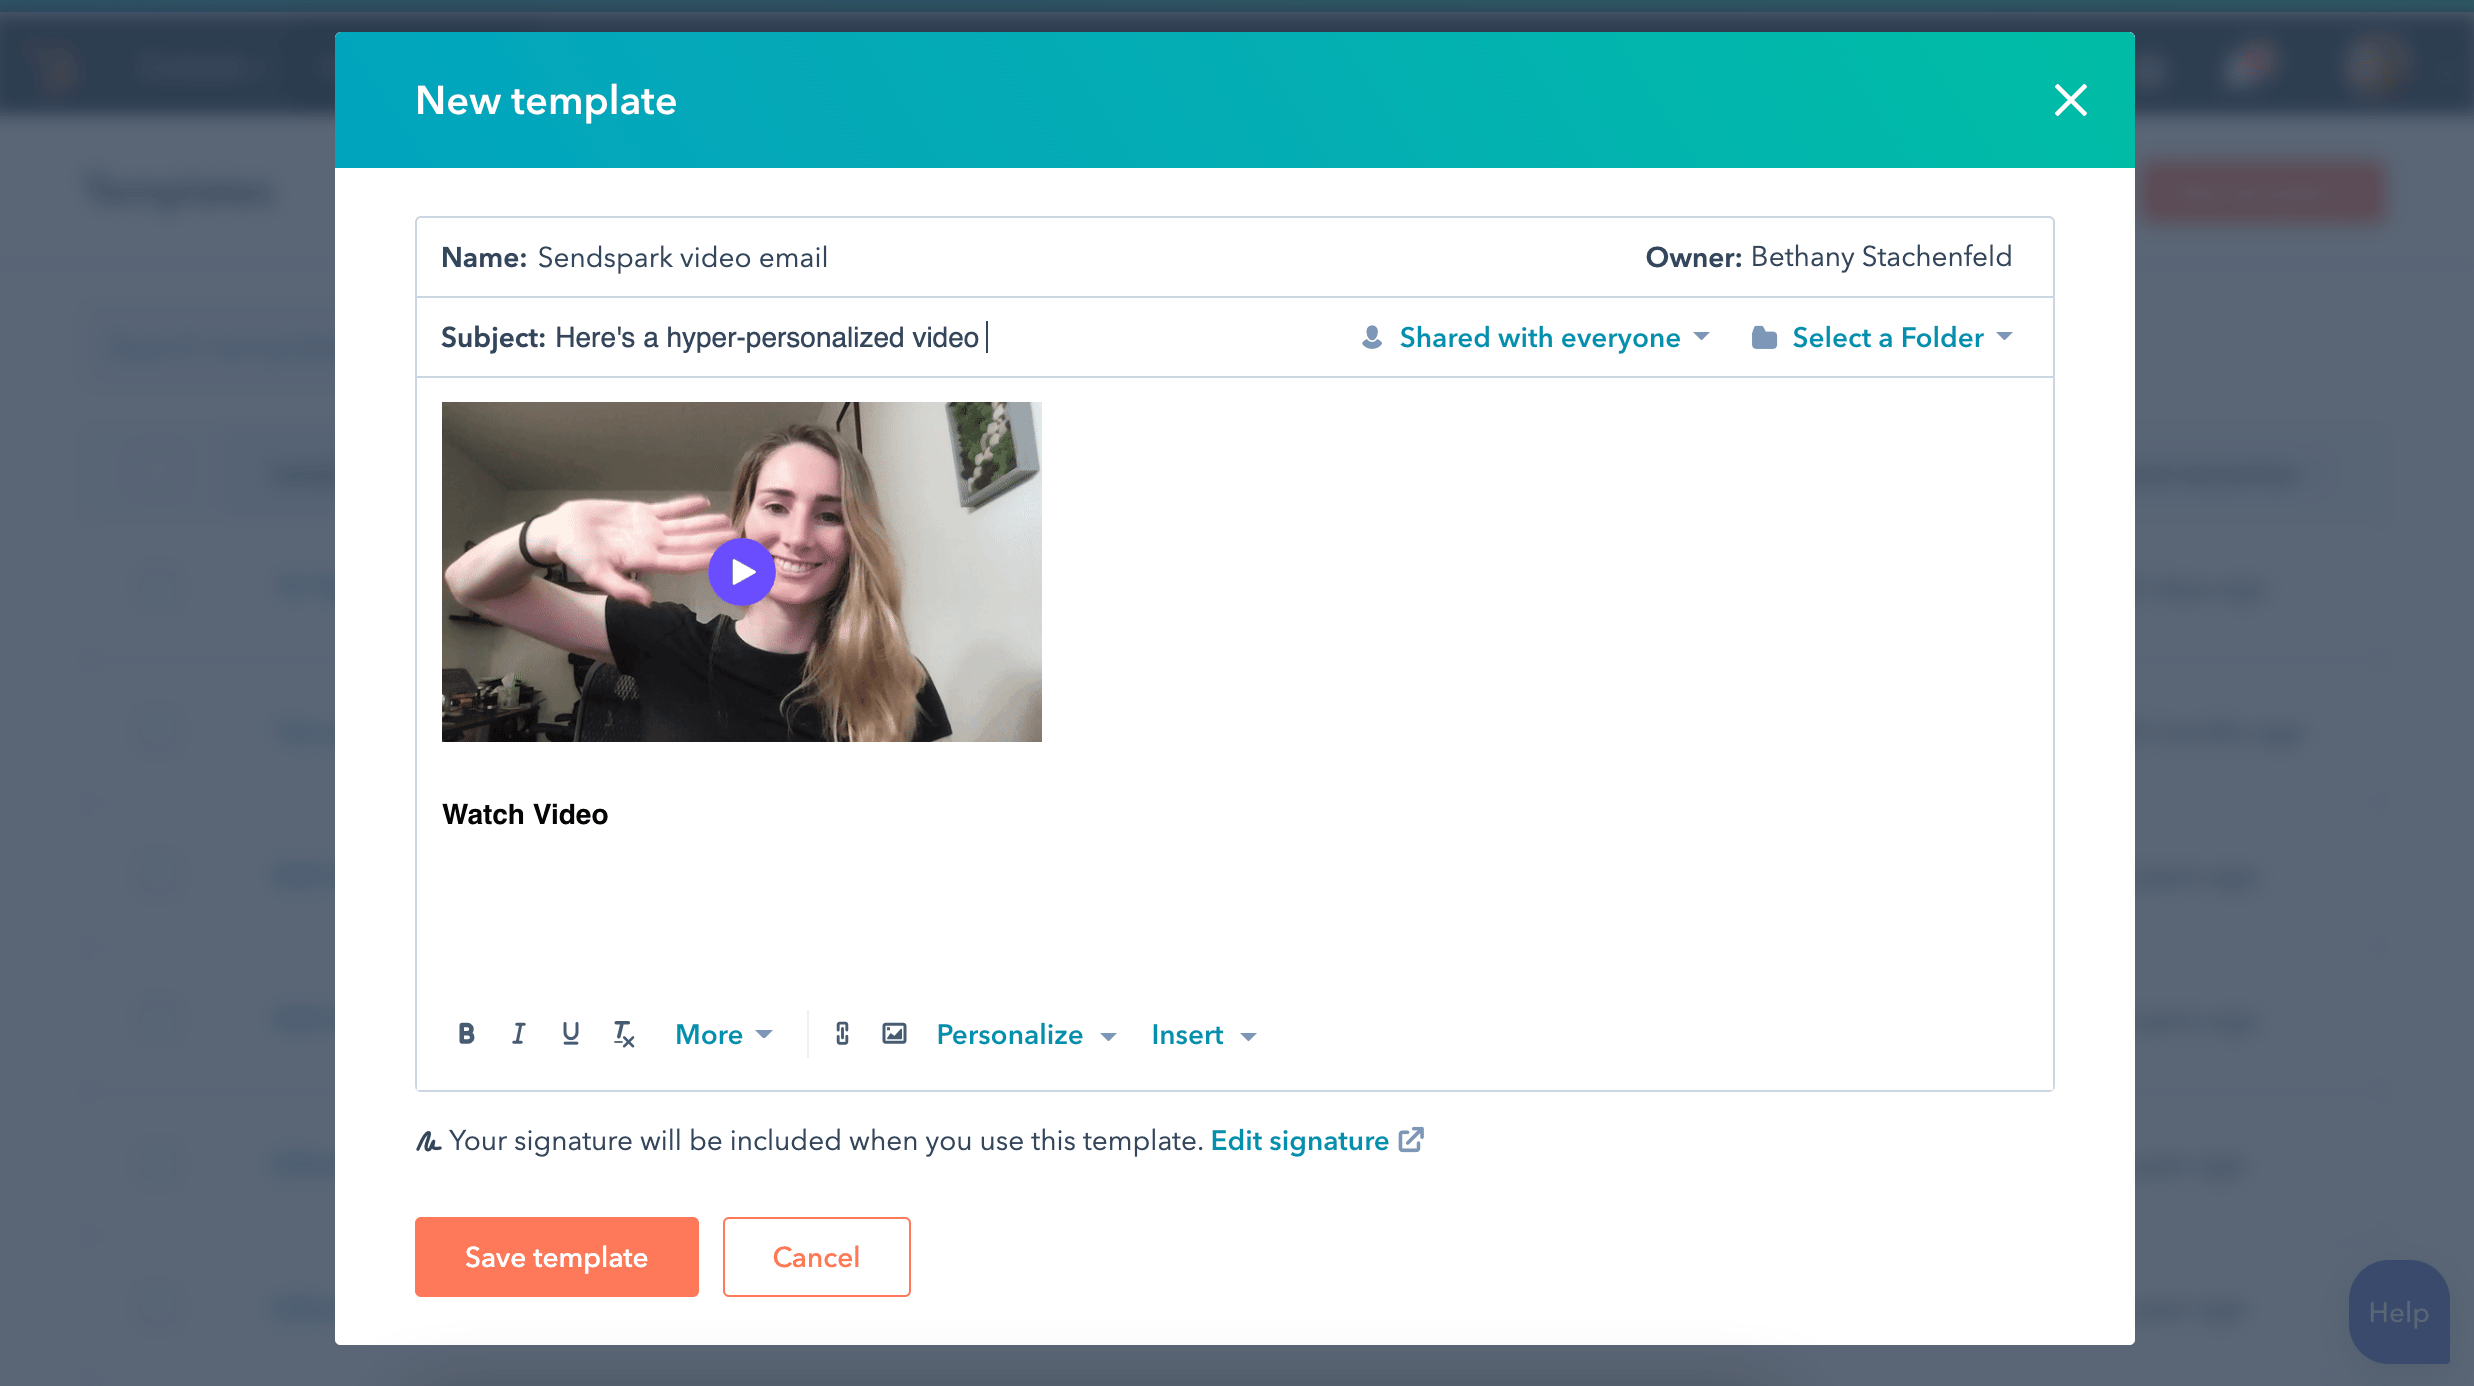Apply underline formatting icon

pyautogui.click(x=570, y=1034)
